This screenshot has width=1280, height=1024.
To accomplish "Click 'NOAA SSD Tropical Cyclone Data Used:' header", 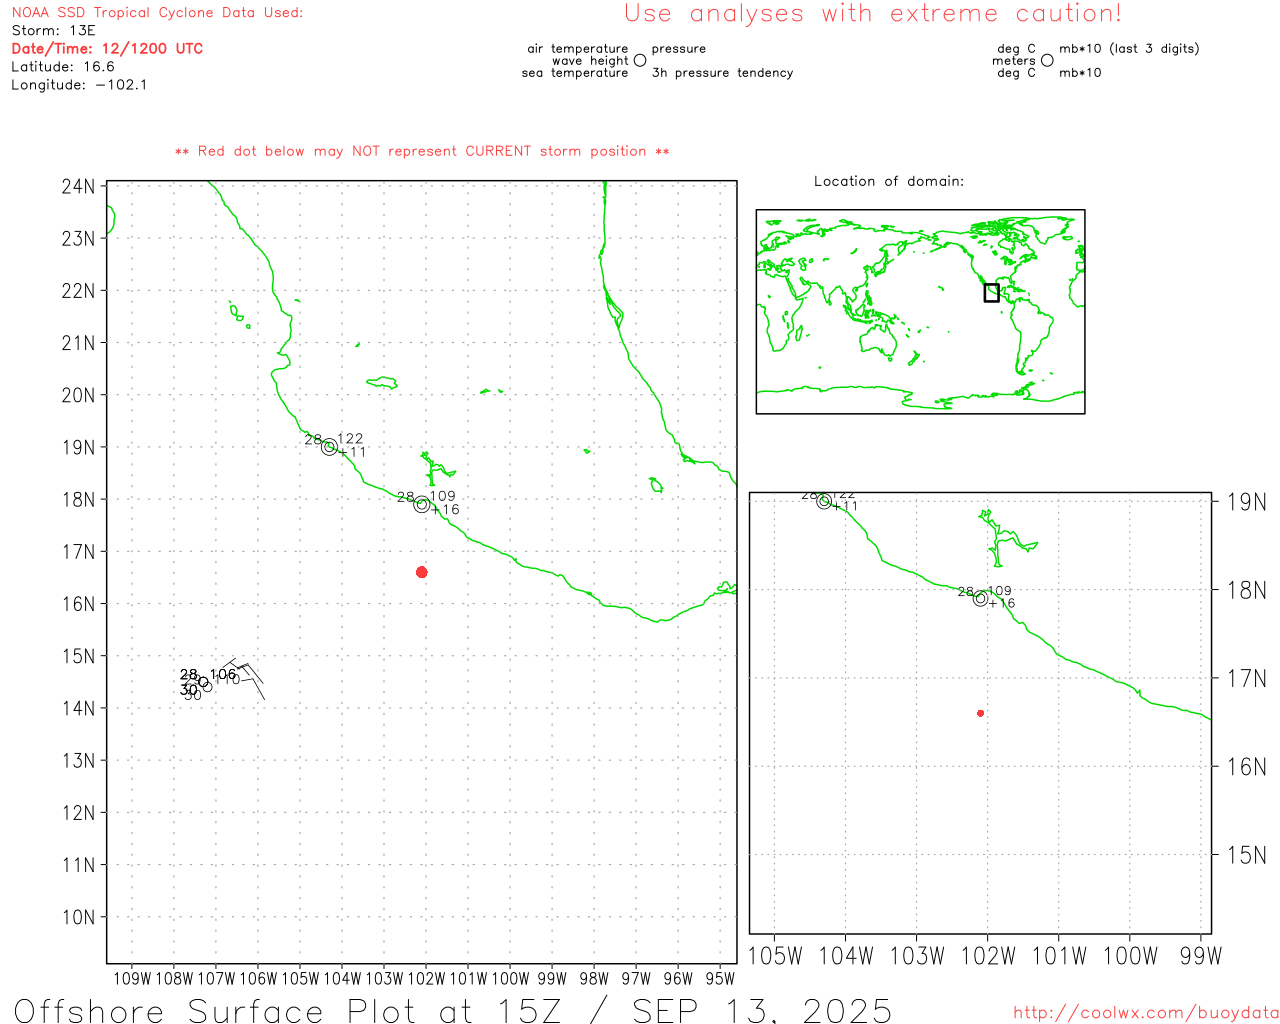I will pos(157,13).
